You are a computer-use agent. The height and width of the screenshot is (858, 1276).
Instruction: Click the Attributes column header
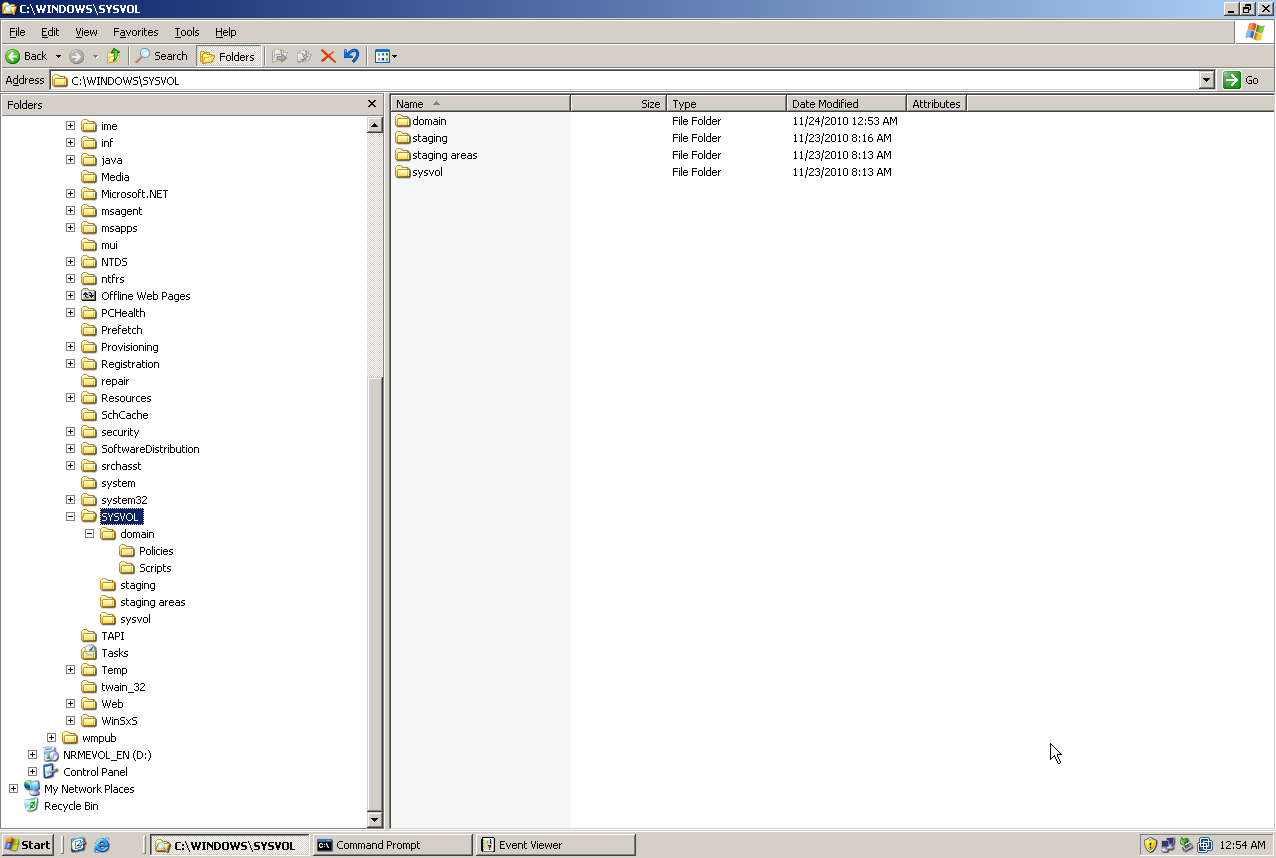point(936,104)
